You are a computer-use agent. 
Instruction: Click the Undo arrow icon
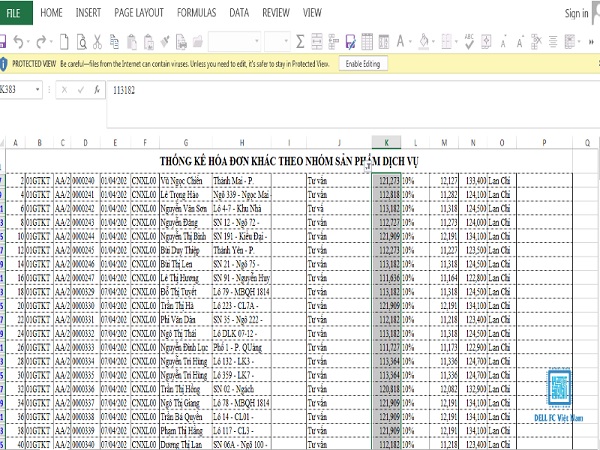click(18, 41)
